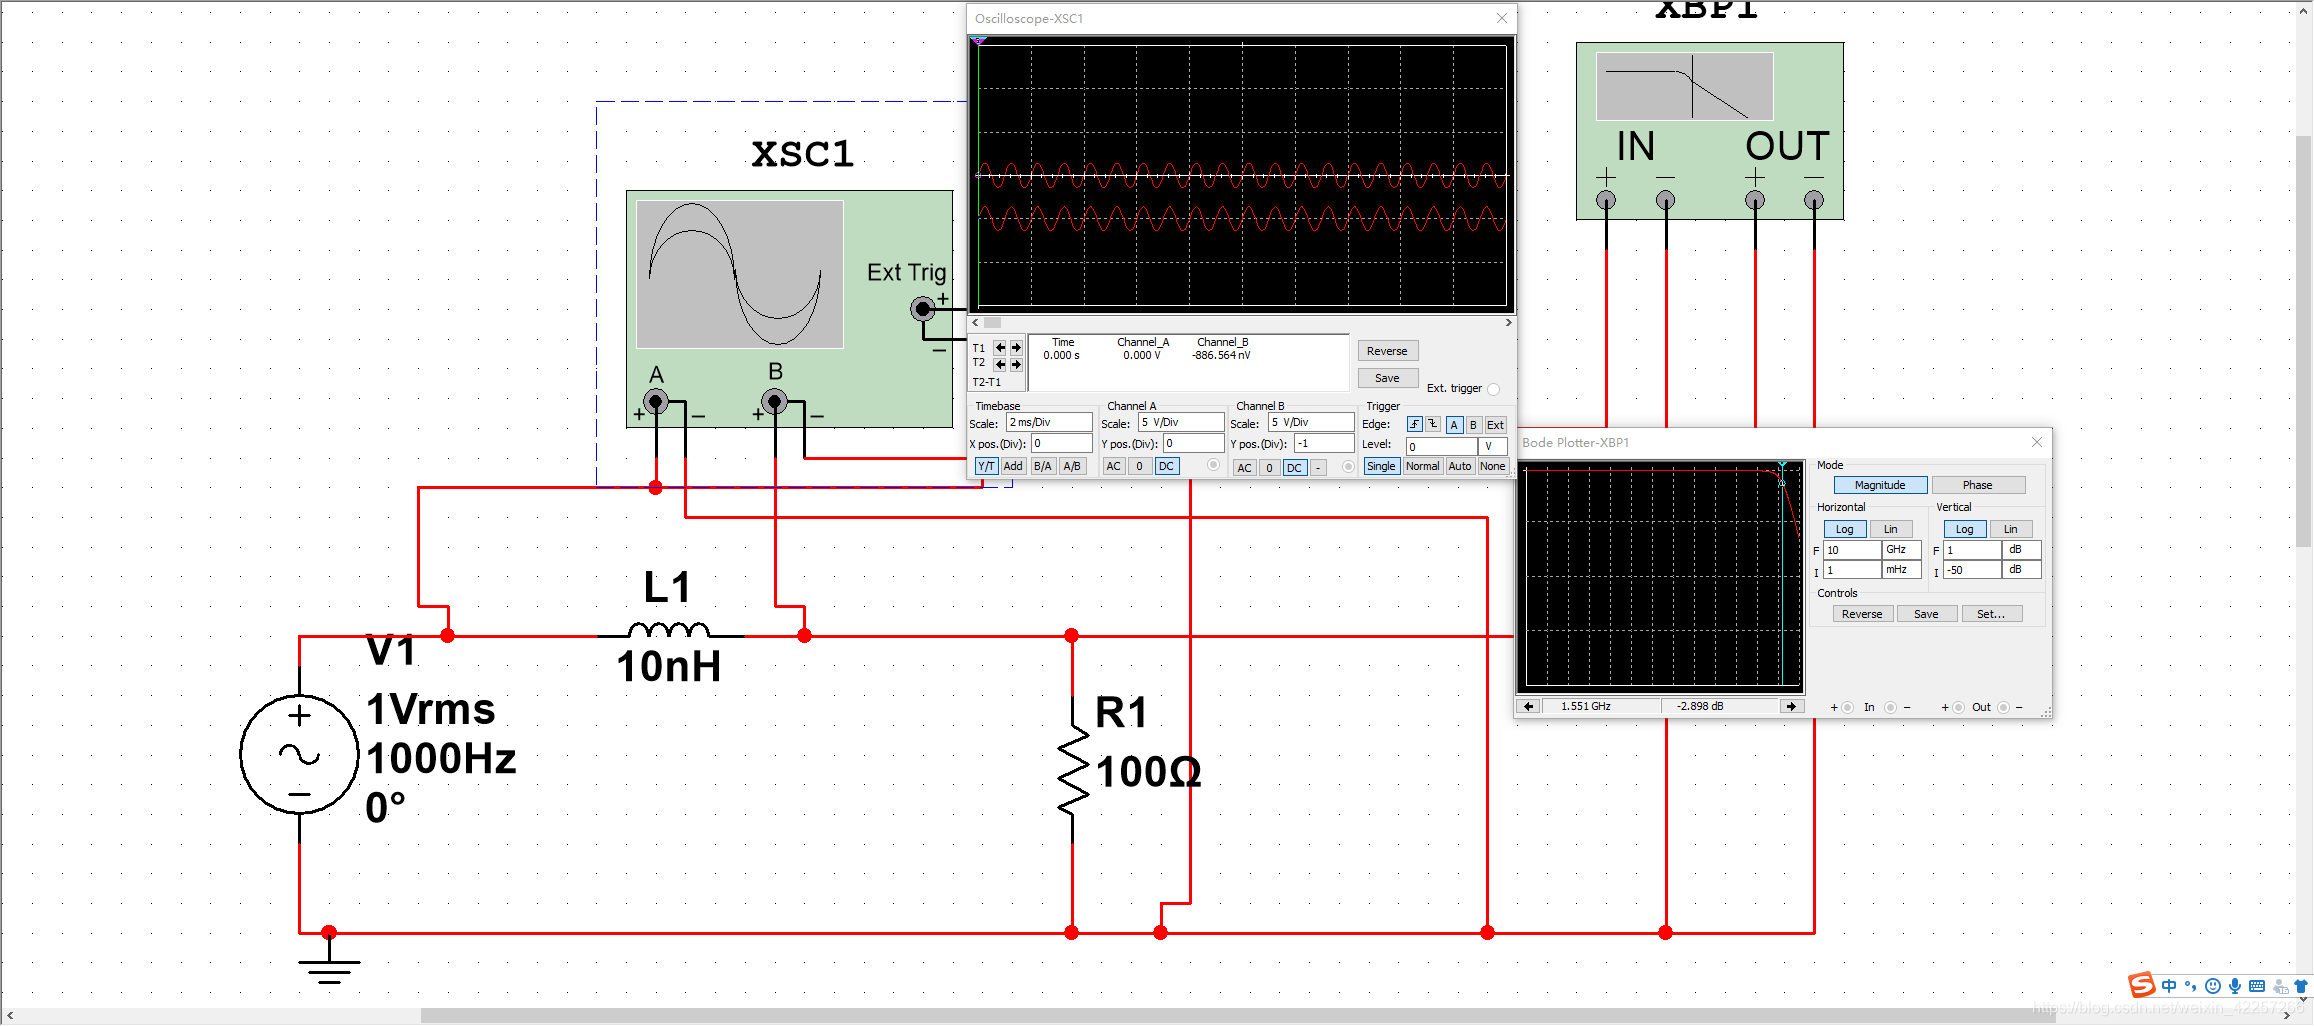Switch Bode plotter to Magnitude mode
The width and height of the screenshot is (2314, 1026).
point(1880,485)
